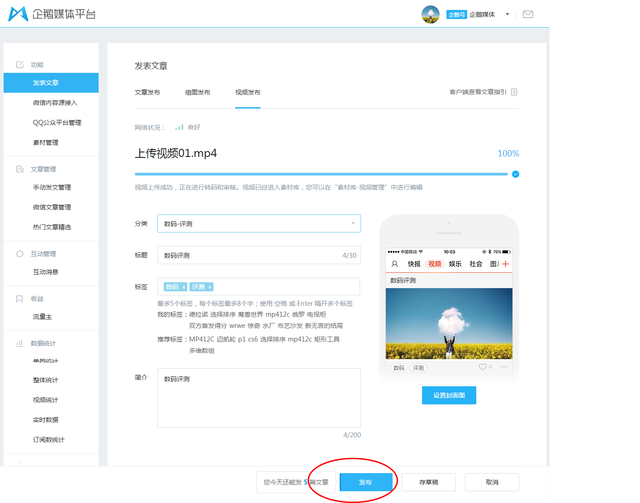This screenshot has height=503, width=640.
Task: Click the 发布 publish button
Action: click(365, 482)
